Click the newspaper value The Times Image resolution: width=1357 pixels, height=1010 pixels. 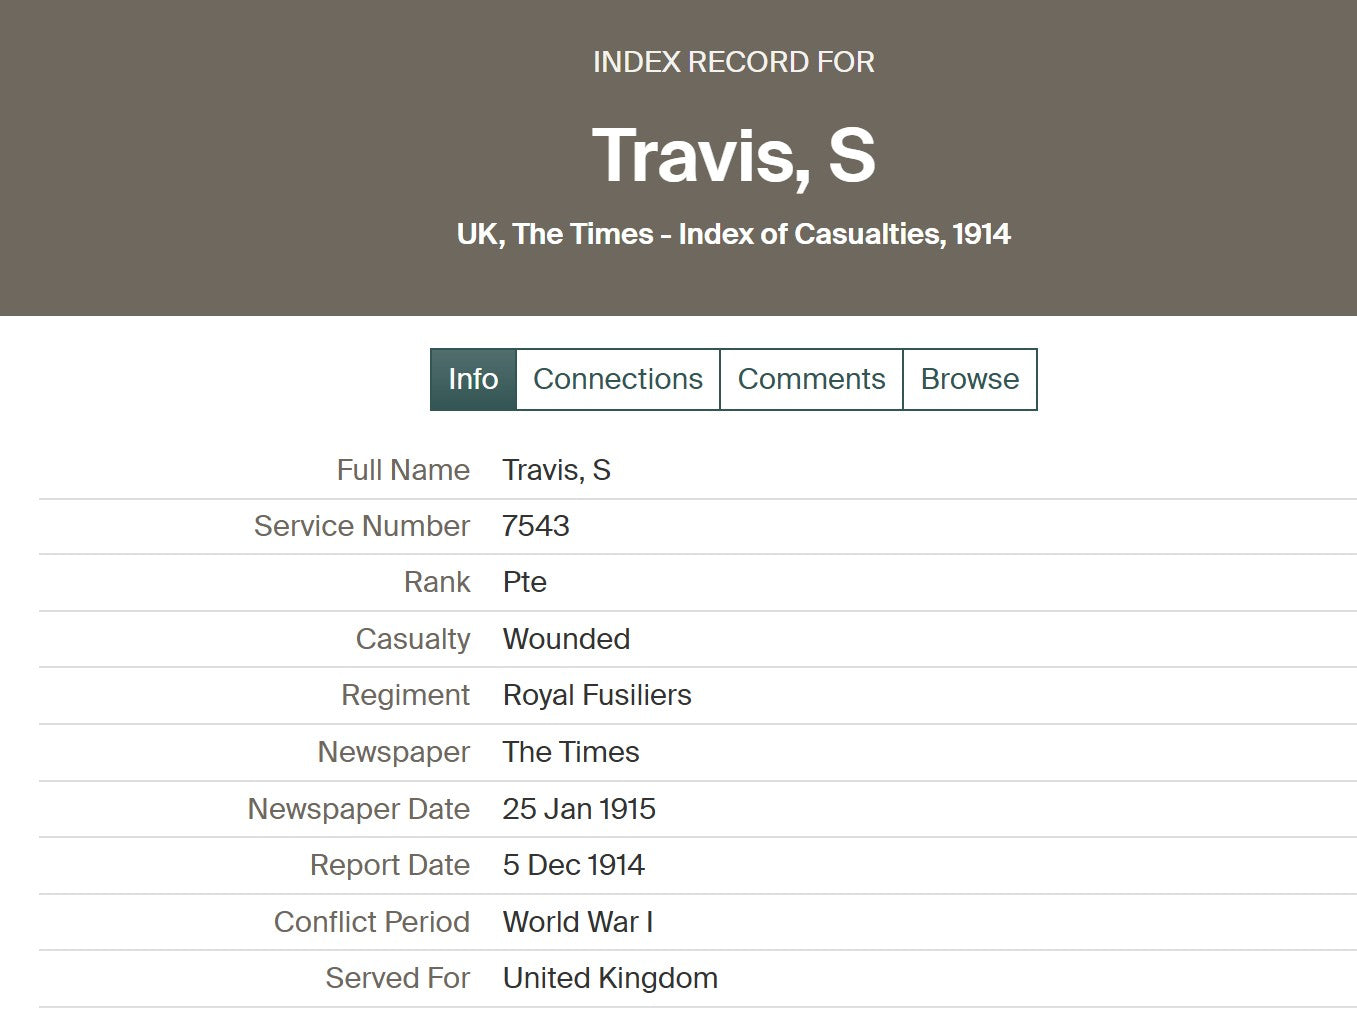[571, 752]
